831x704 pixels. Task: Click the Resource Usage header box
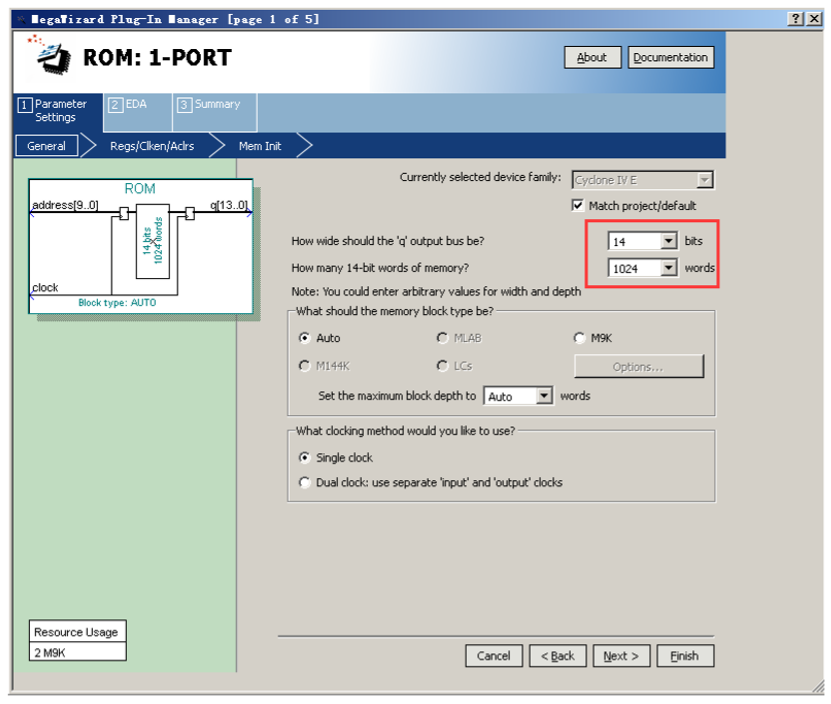77,631
